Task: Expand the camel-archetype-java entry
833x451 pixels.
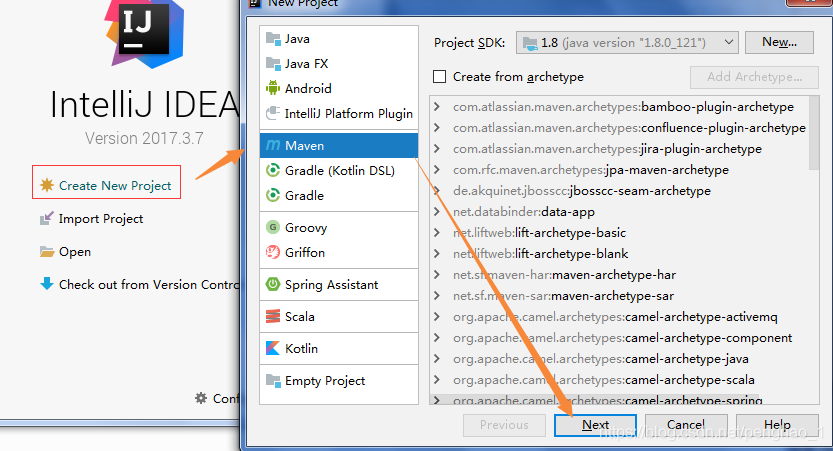Action: click(x=437, y=359)
